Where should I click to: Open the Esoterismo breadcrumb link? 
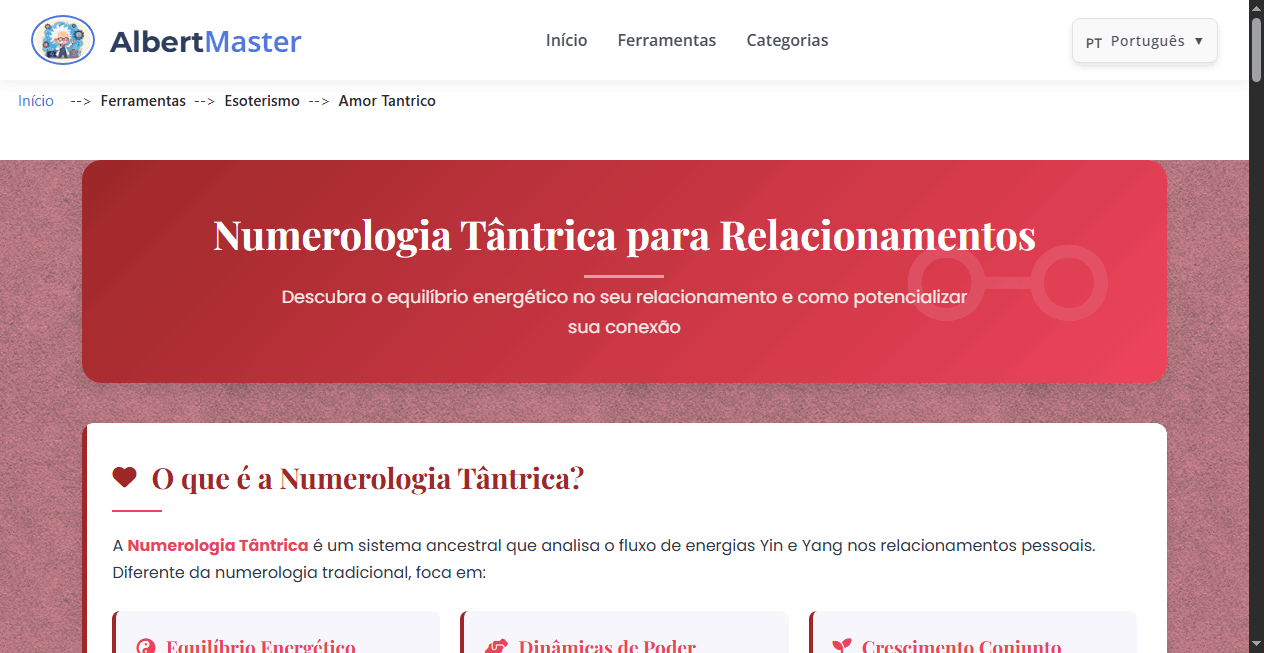click(x=262, y=100)
